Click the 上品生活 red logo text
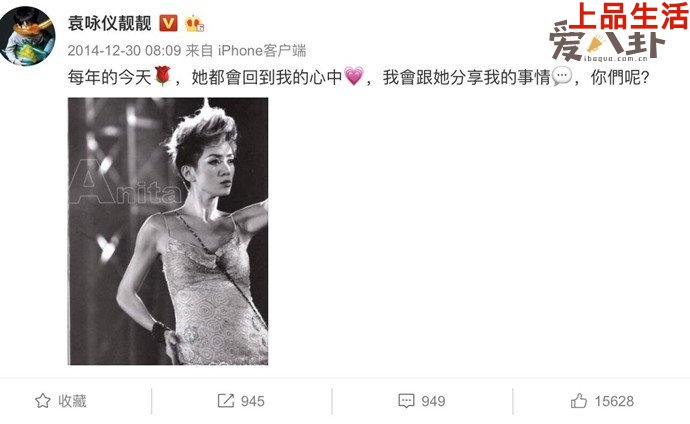The image size is (690, 424). (630, 16)
